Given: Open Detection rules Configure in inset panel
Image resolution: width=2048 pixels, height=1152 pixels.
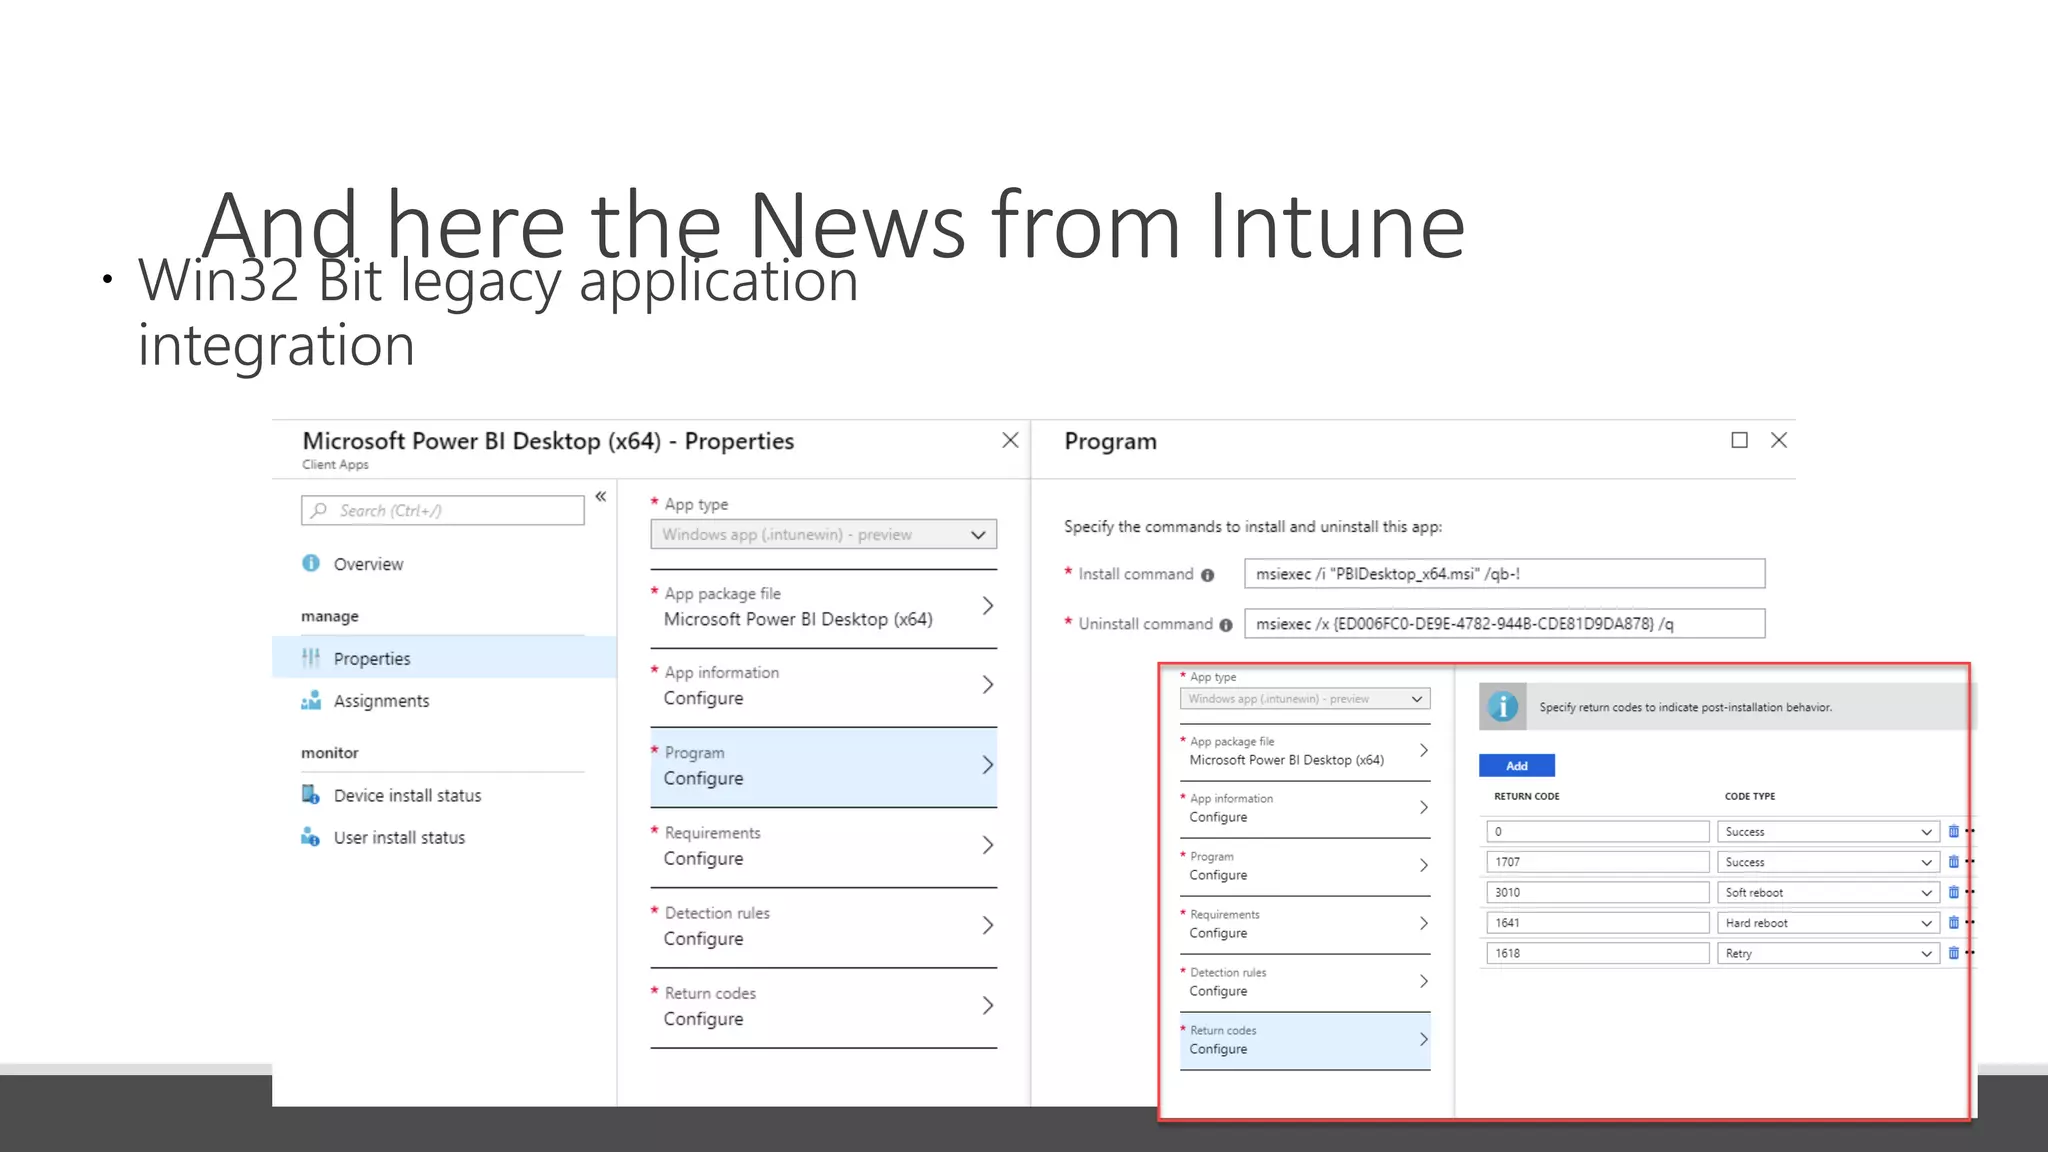Looking at the screenshot, I should (x=1305, y=982).
